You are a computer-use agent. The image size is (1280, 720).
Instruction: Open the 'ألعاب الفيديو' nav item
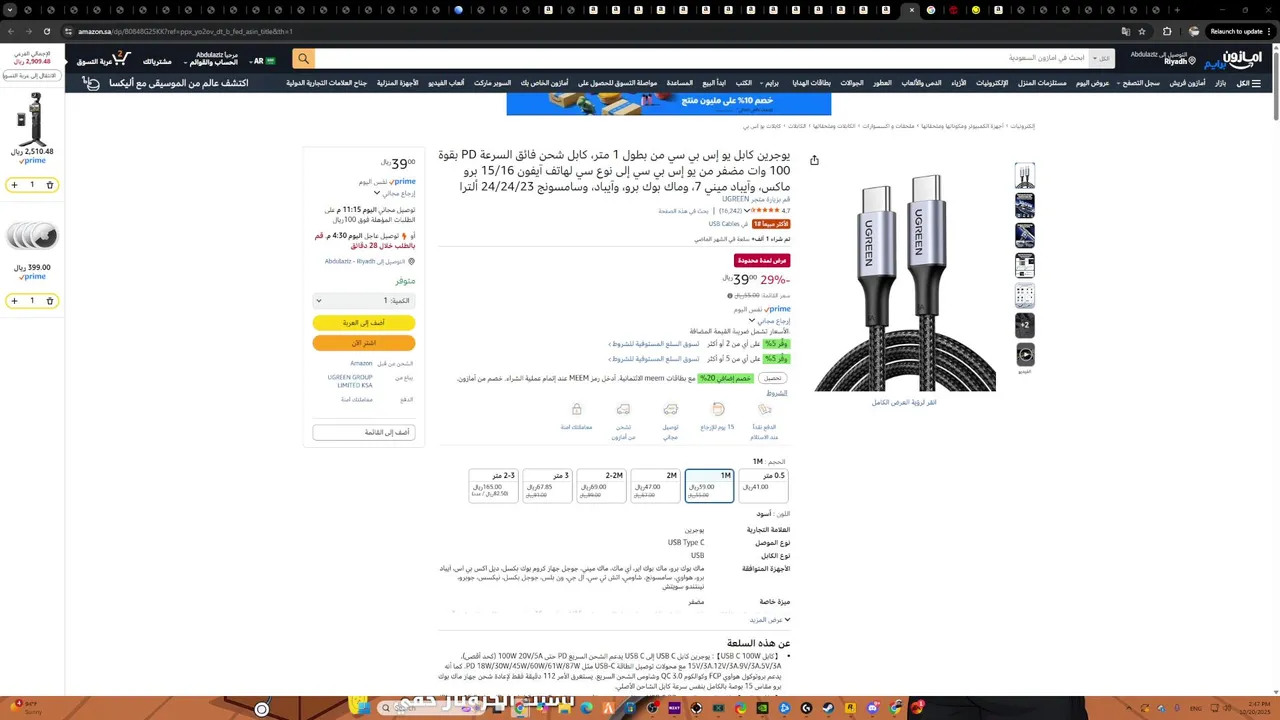pos(446,83)
